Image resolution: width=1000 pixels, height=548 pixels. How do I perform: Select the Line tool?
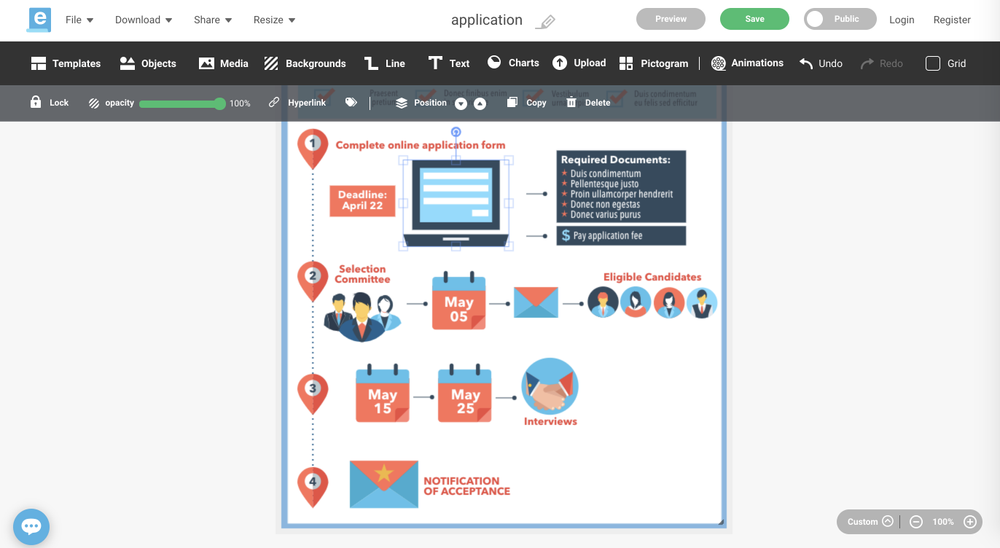click(385, 63)
